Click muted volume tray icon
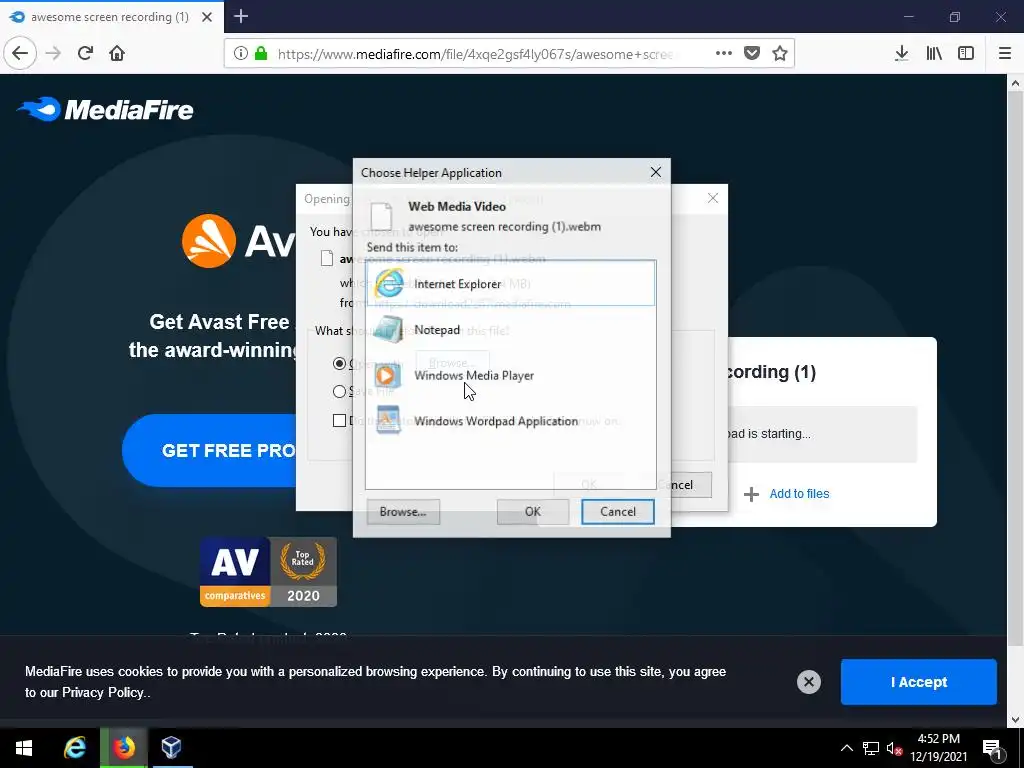Viewport: 1024px width, 768px height. click(x=894, y=748)
